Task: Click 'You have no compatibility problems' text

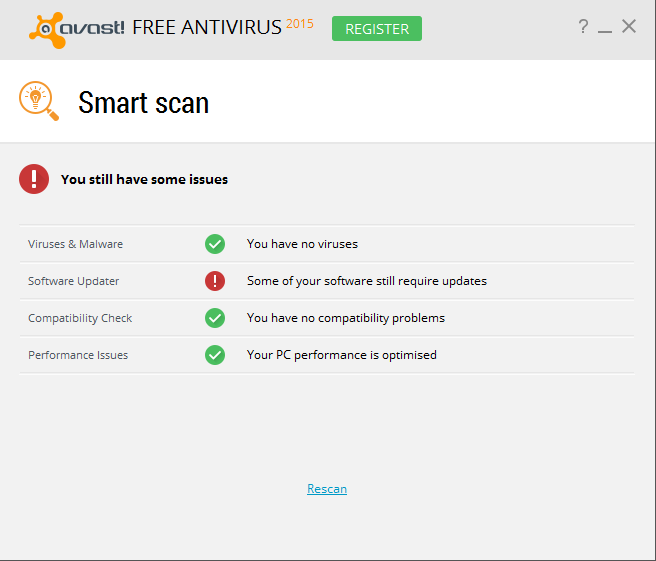Action: pos(346,318)
